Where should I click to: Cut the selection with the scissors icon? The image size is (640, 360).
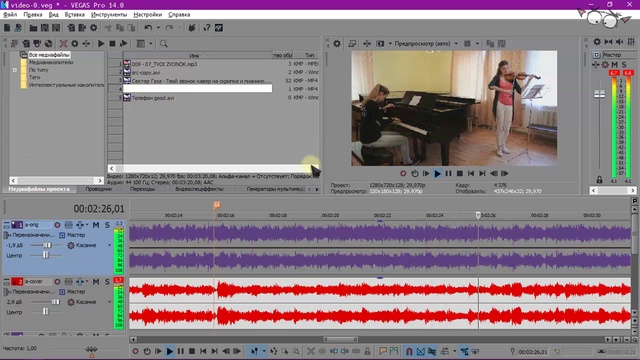coord(108,28)
